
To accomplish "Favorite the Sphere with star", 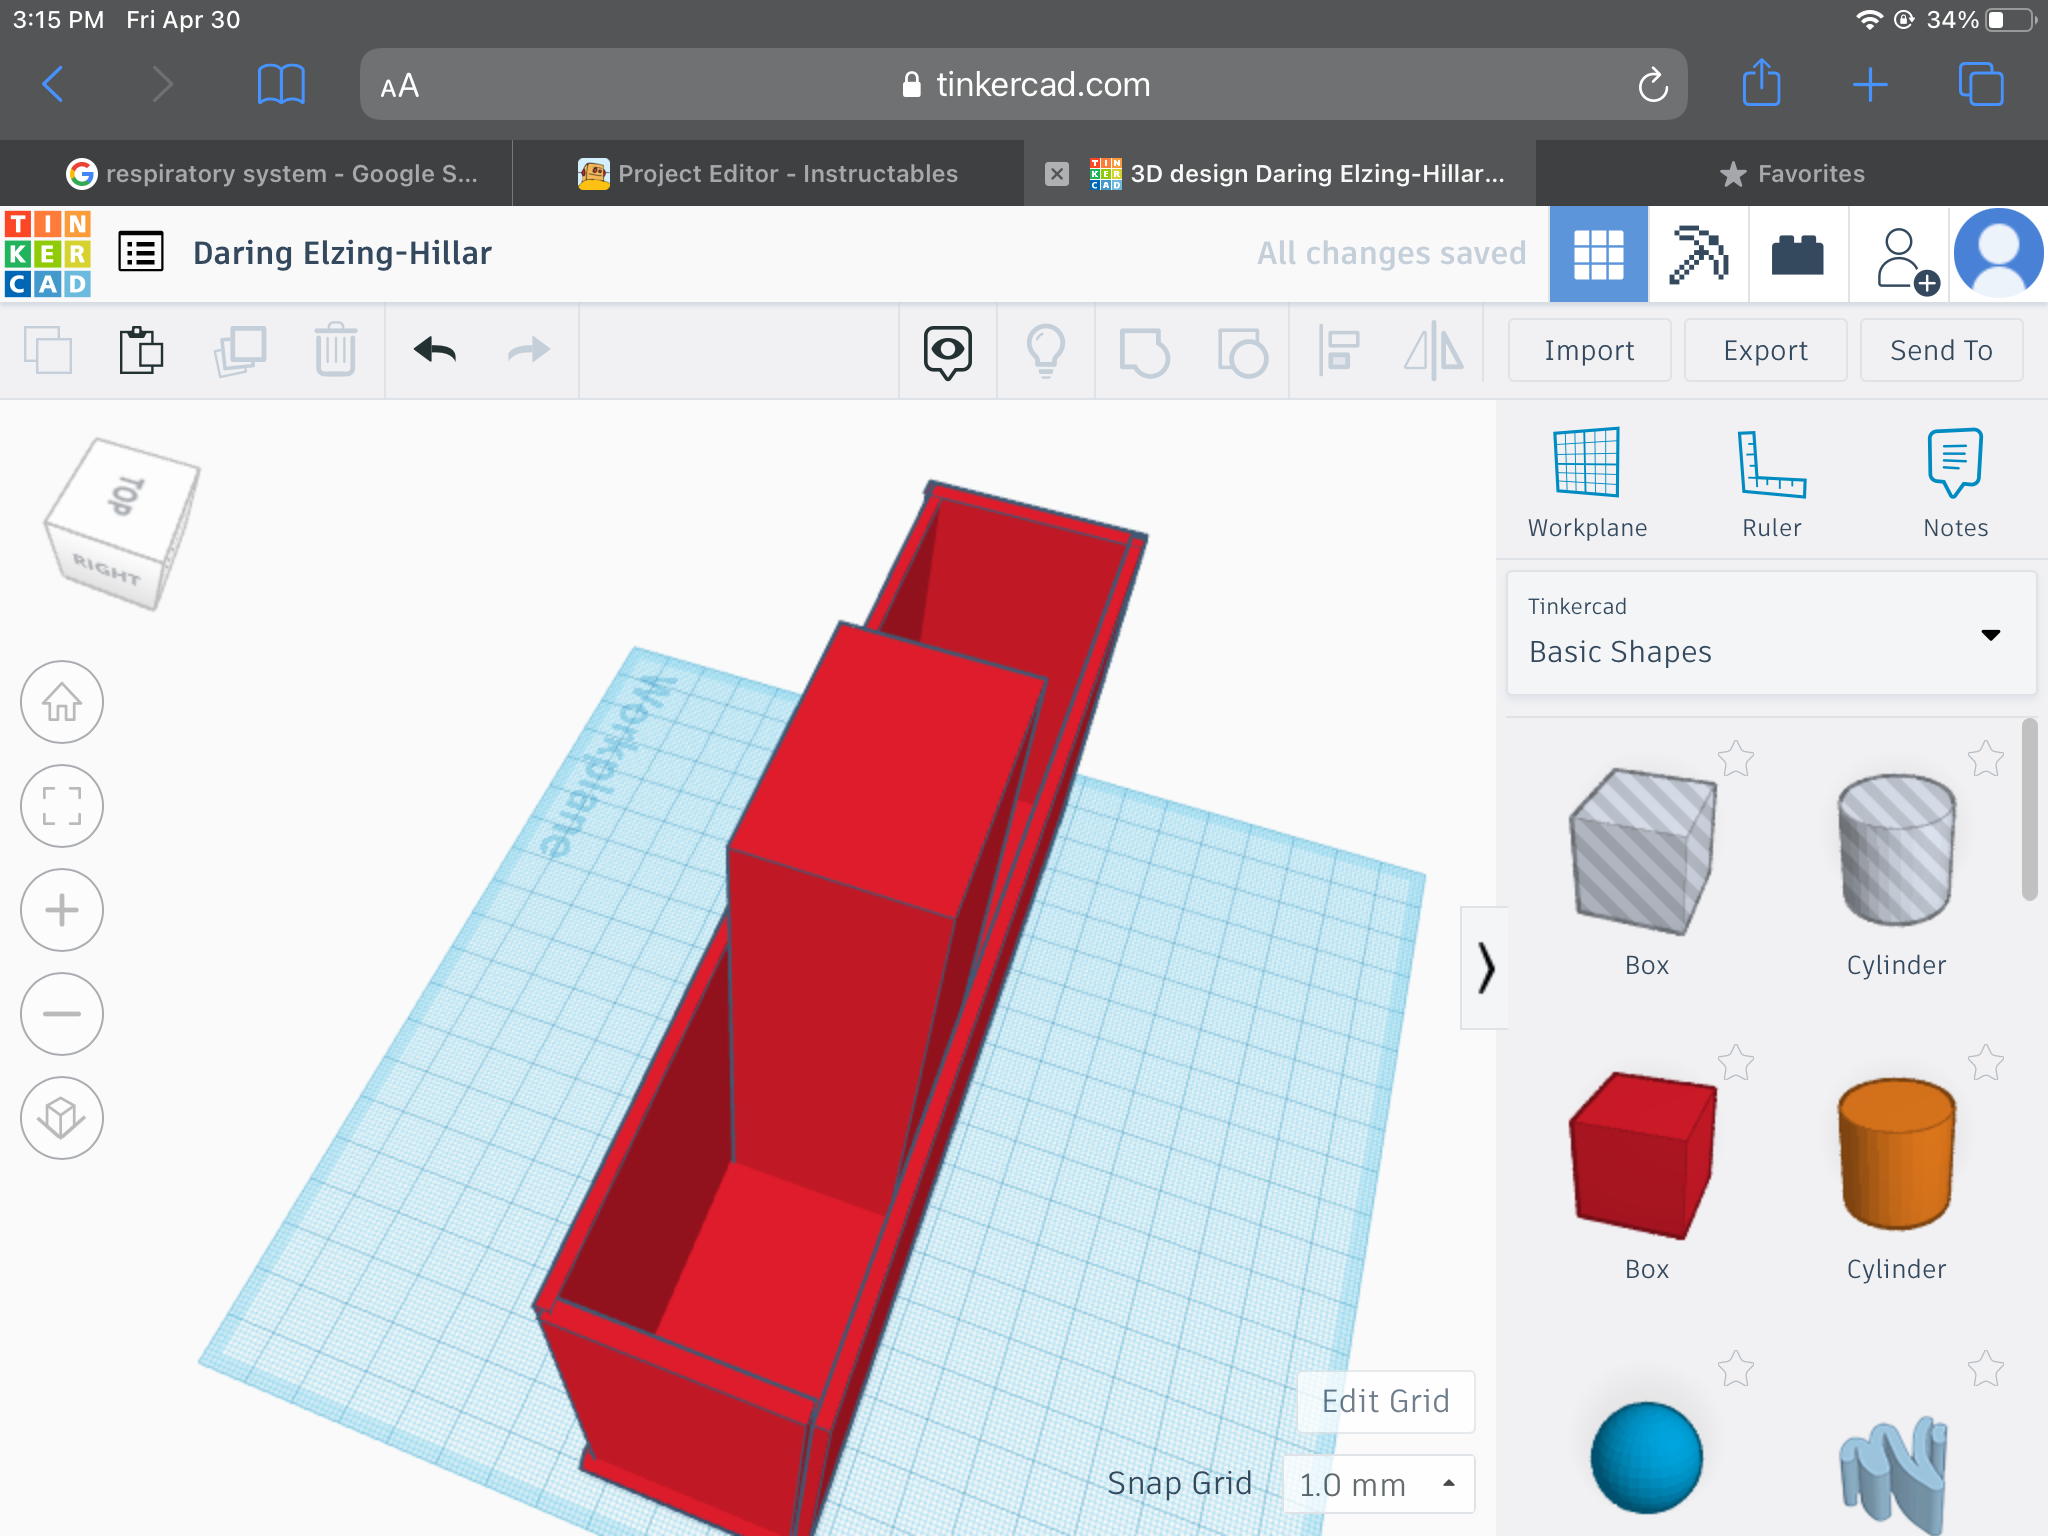I will click(x=1736, y=1368).
